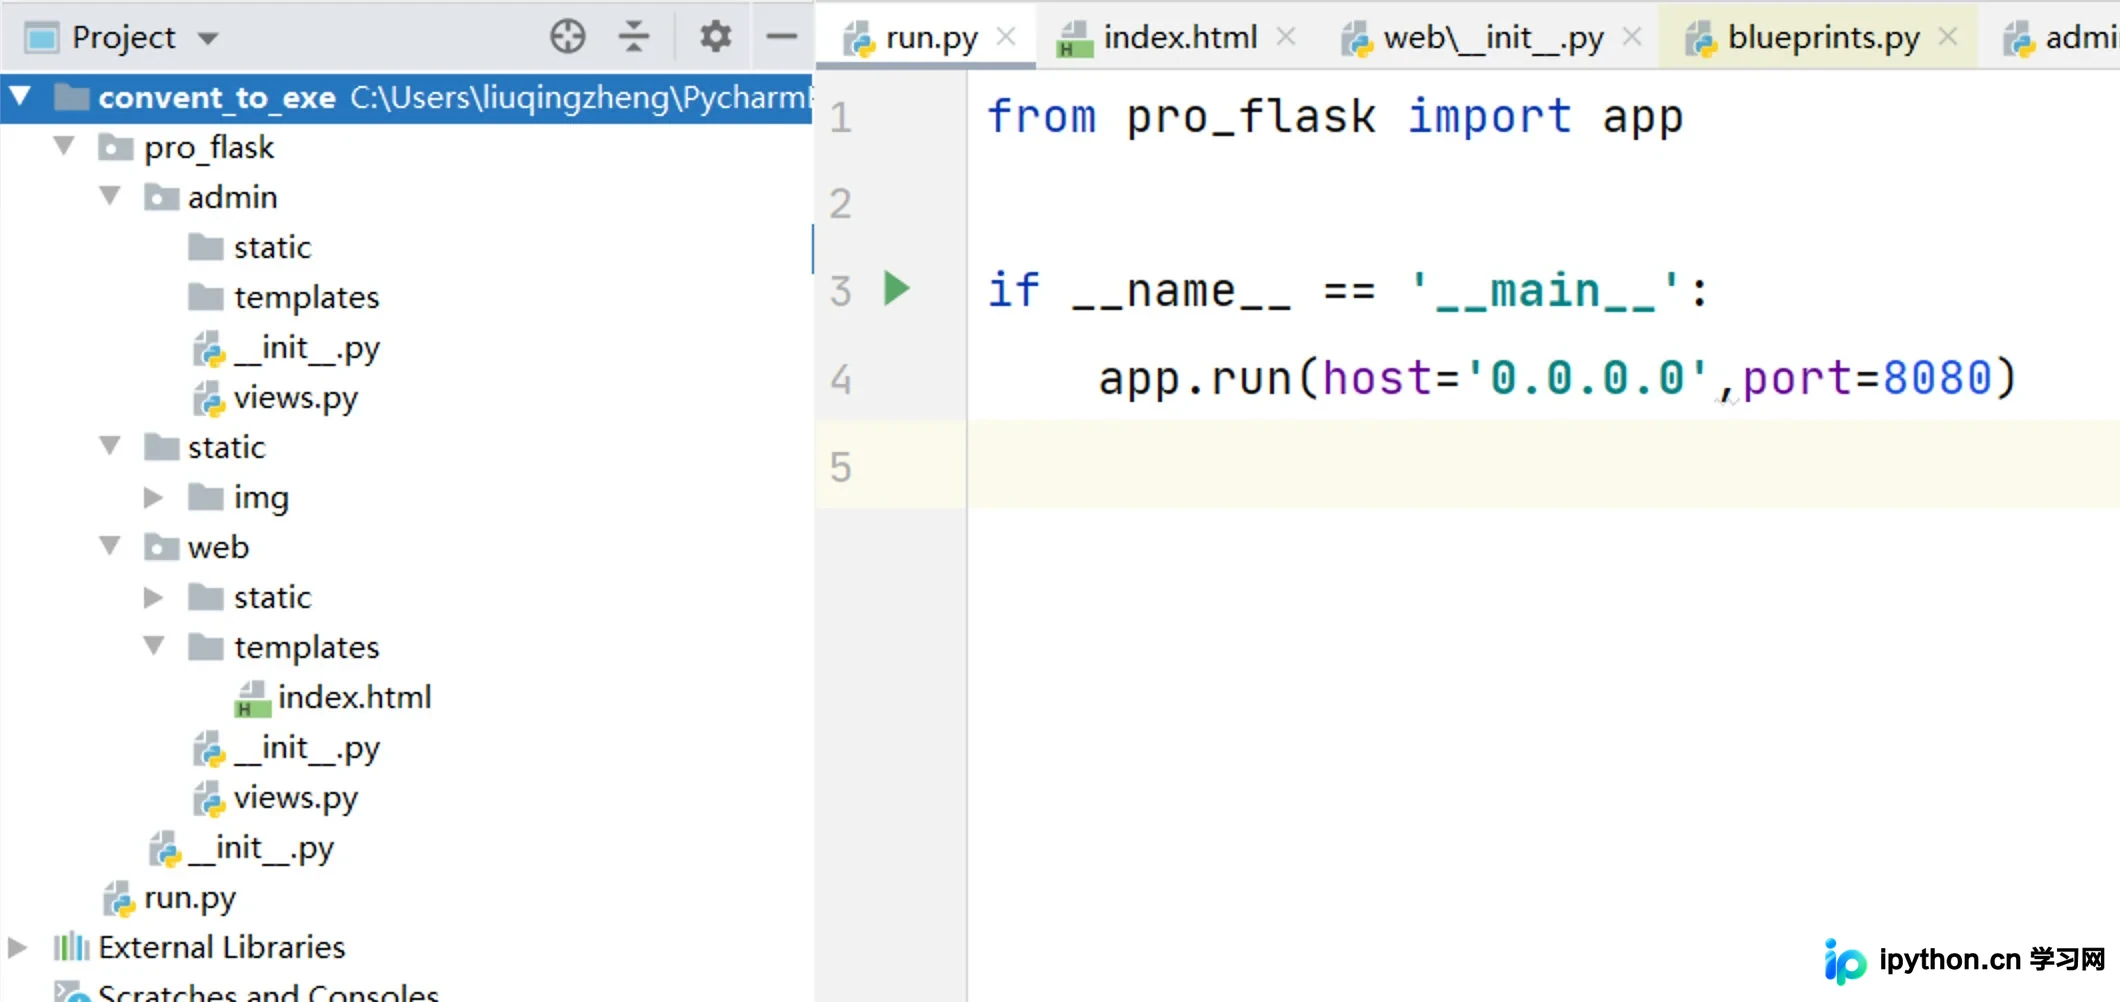Switch to the index.html tab
Screen dimensions: 2120x1002
coord(1180,38)
